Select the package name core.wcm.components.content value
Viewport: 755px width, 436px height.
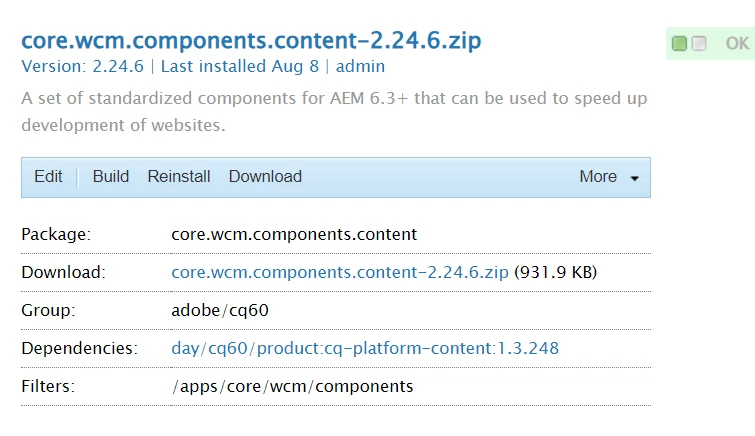[294, 235]
